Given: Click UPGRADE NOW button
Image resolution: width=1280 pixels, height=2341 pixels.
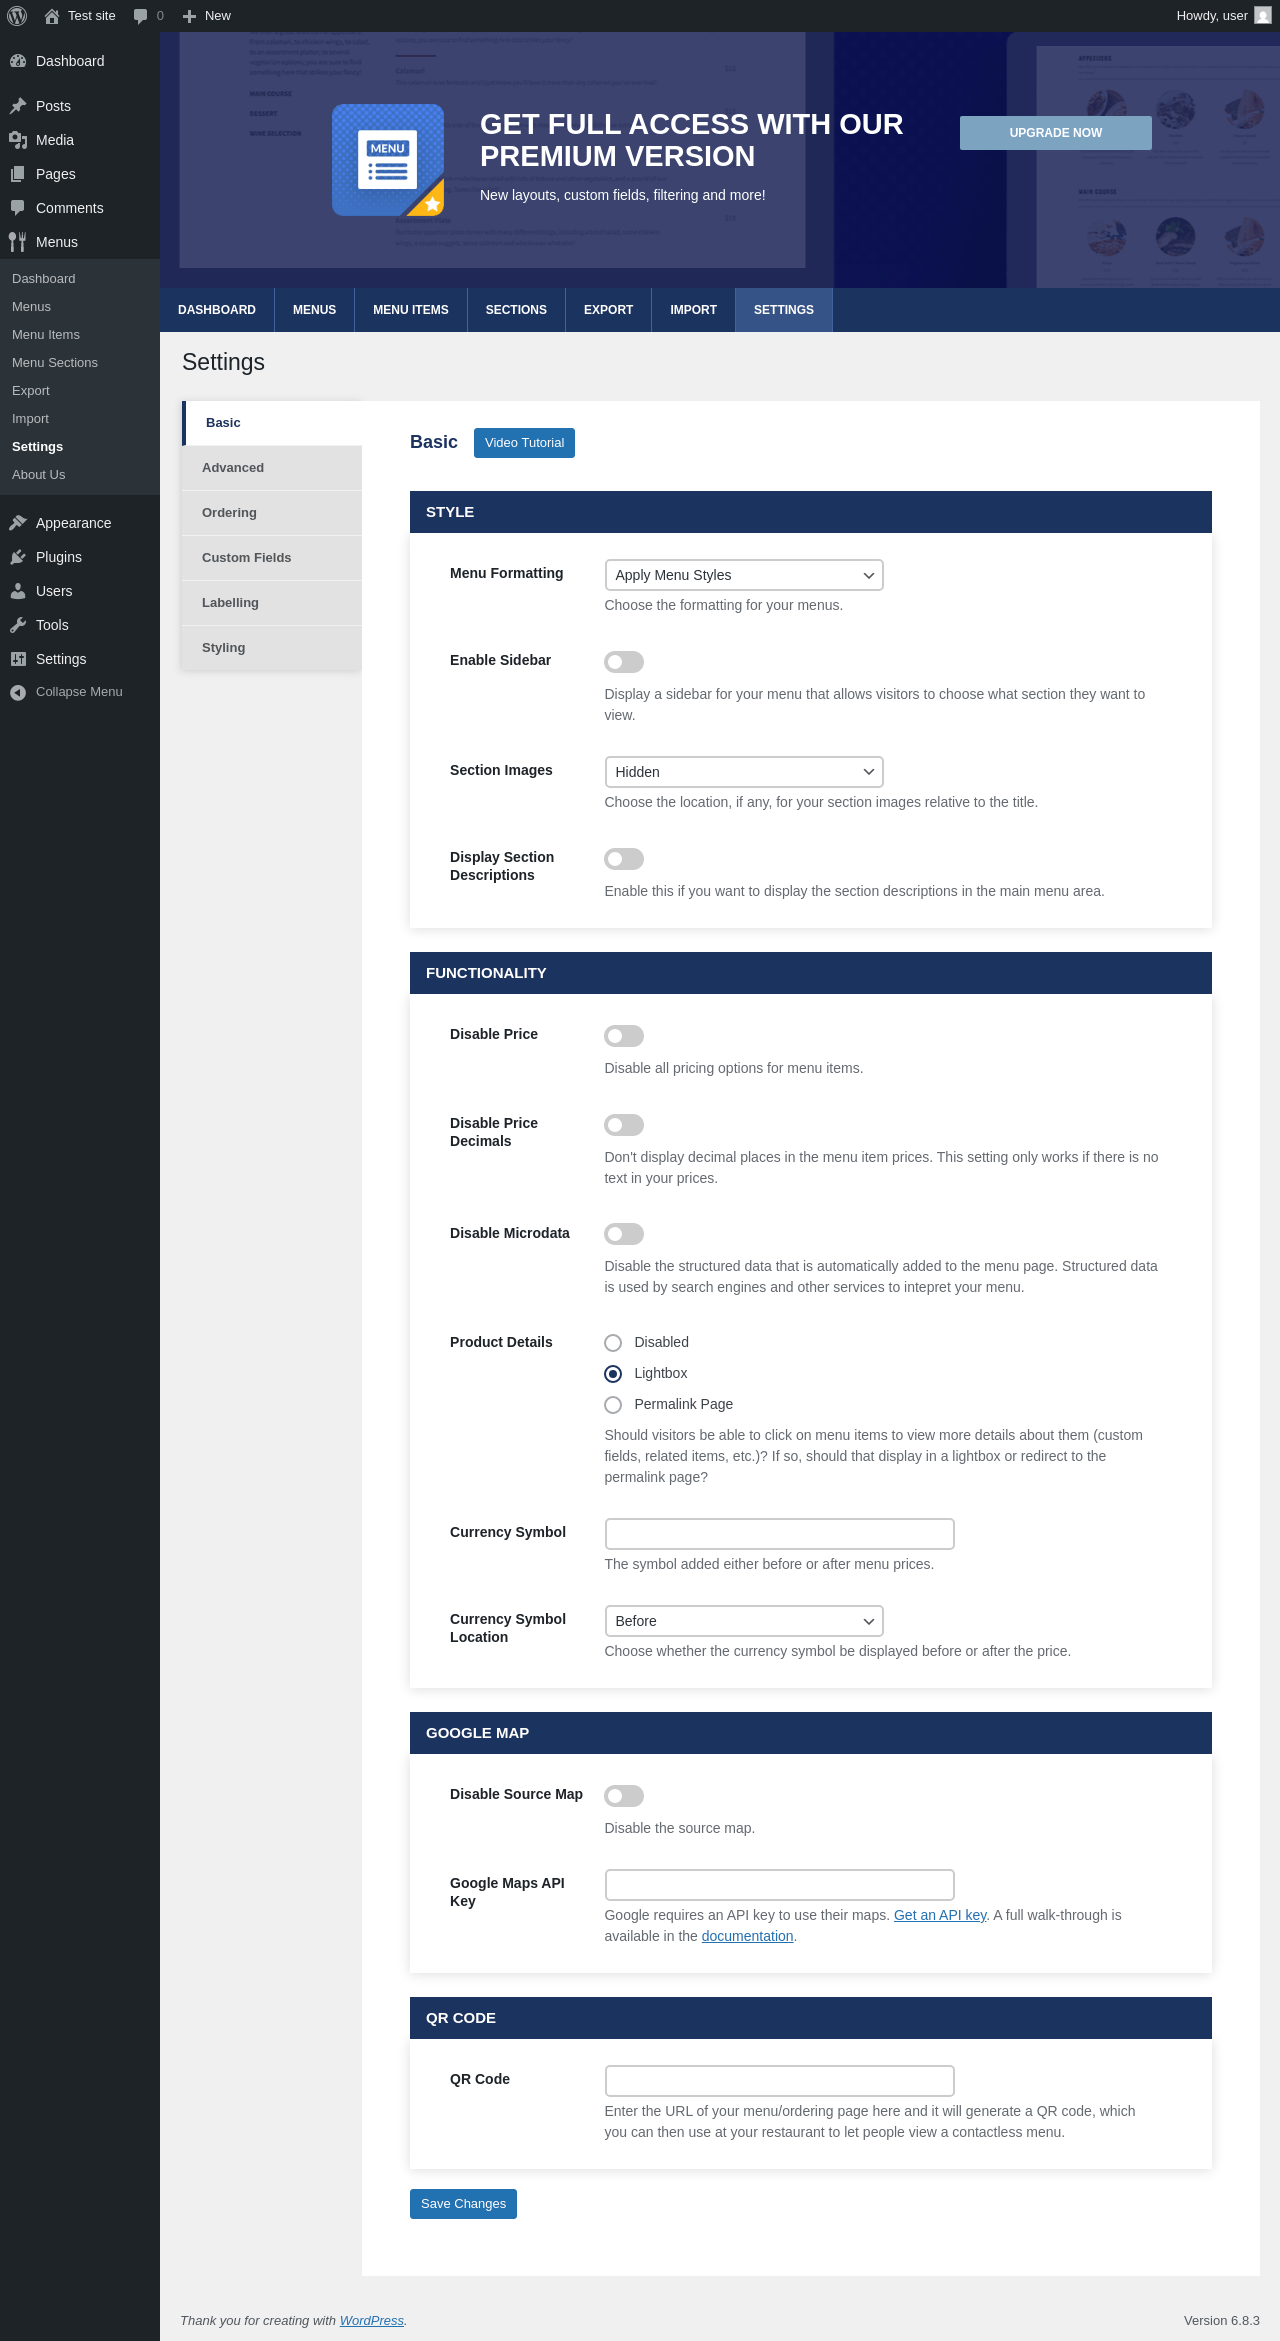Looking at the screenshot, I should [x=1056, y=133].
